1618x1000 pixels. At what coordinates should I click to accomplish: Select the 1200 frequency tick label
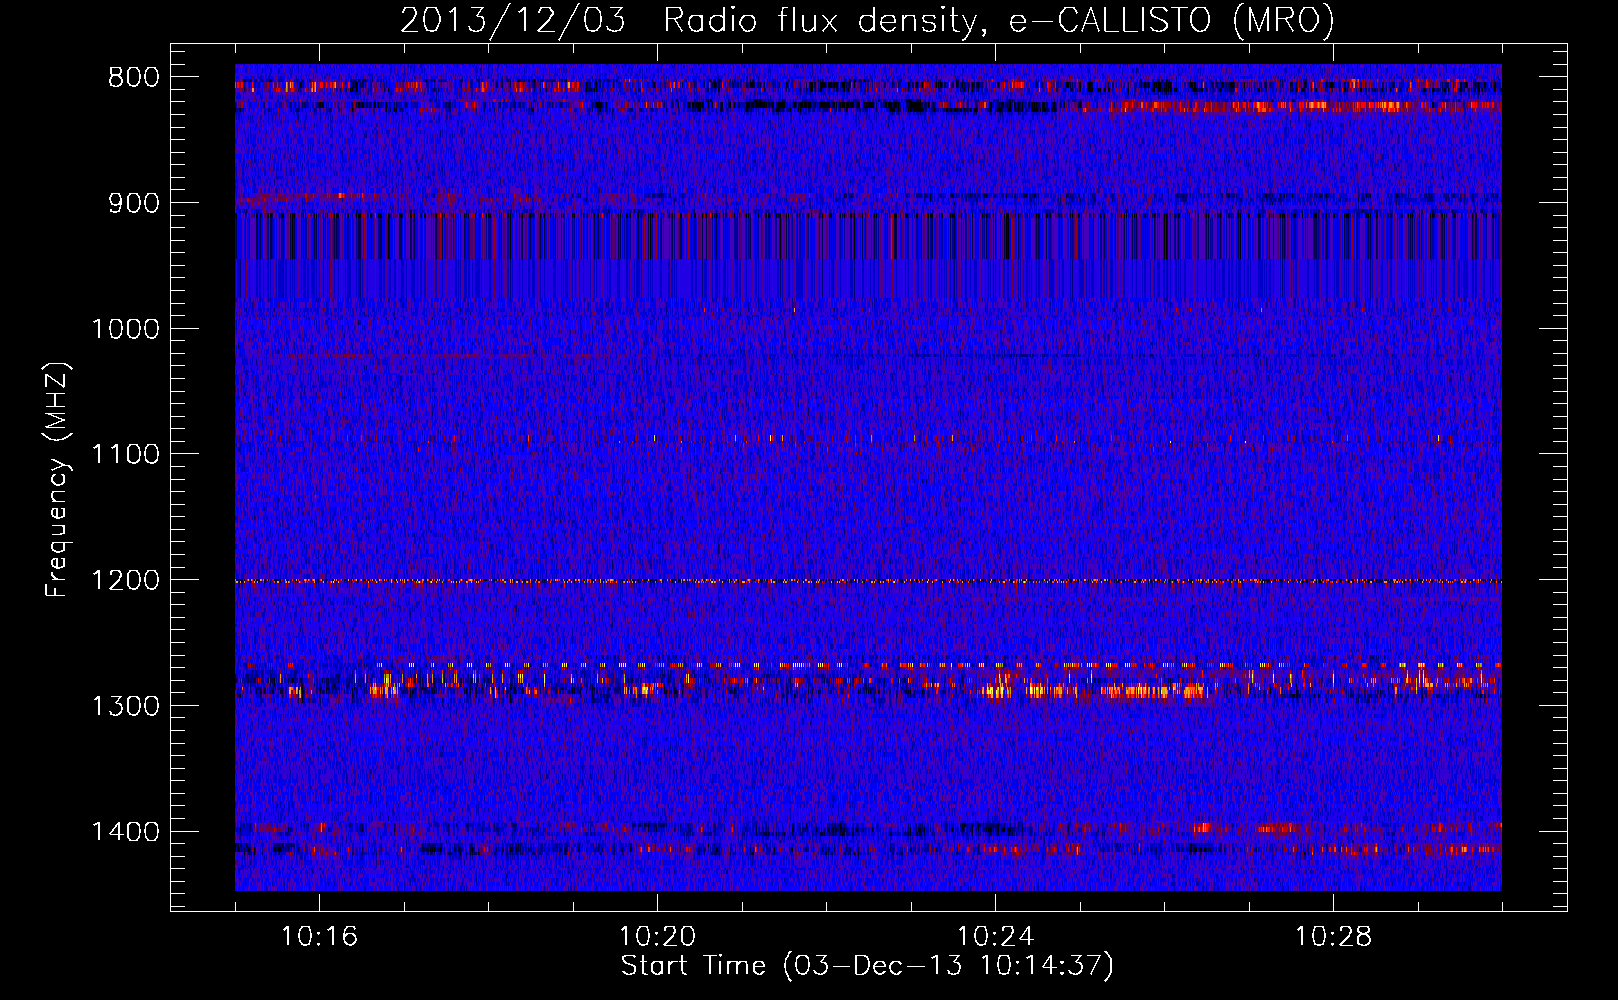pos(125,580)
